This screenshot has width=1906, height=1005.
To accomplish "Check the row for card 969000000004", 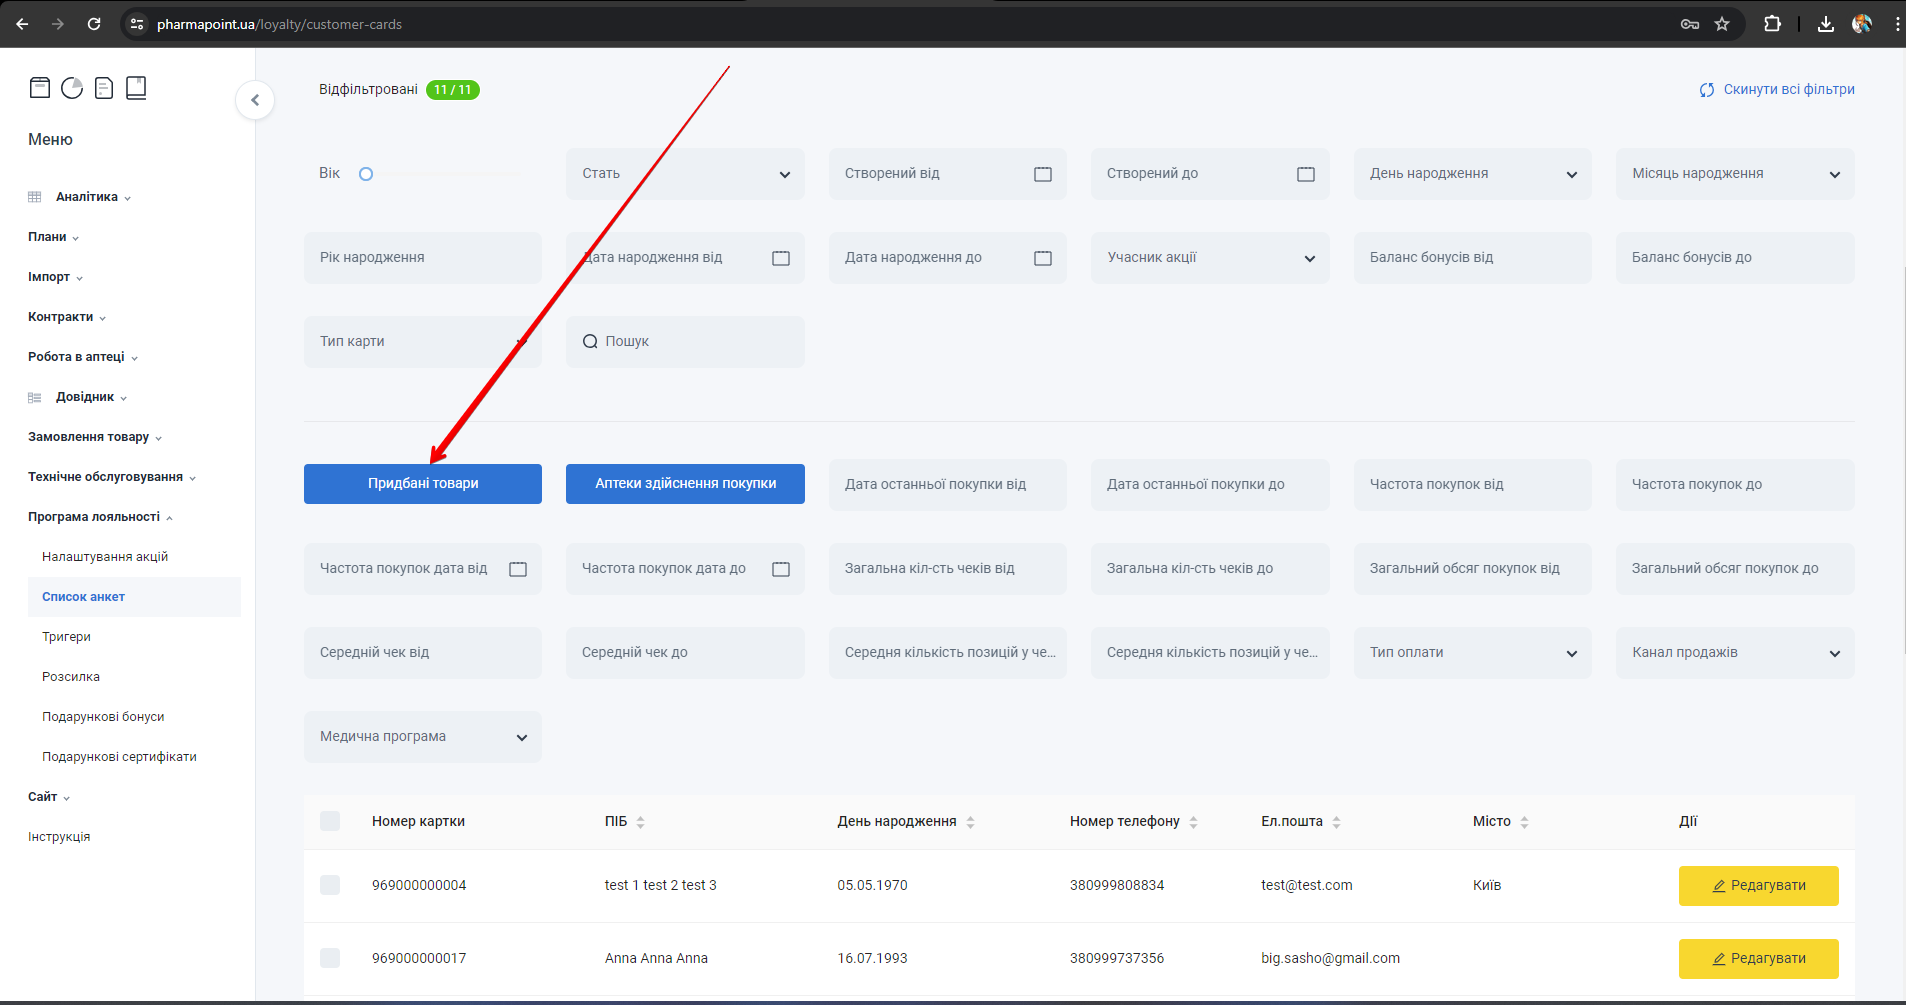I will [x=330, y=885].
